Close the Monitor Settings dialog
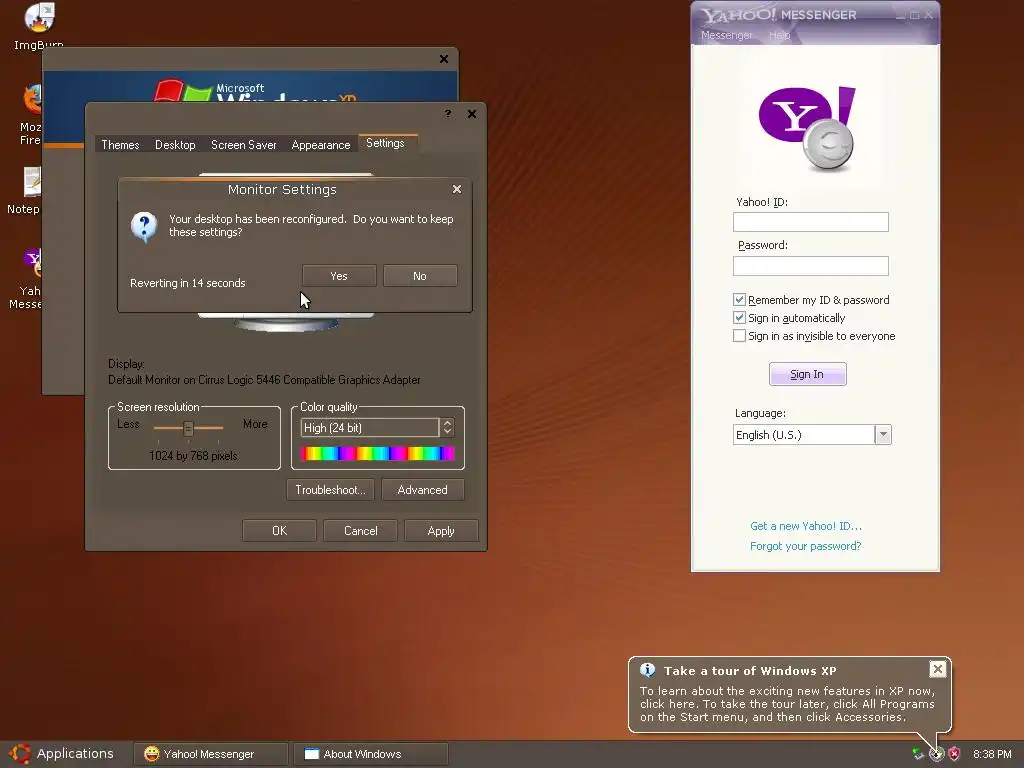The height and width of the screenshot is (768, 1024). point(457,189)
